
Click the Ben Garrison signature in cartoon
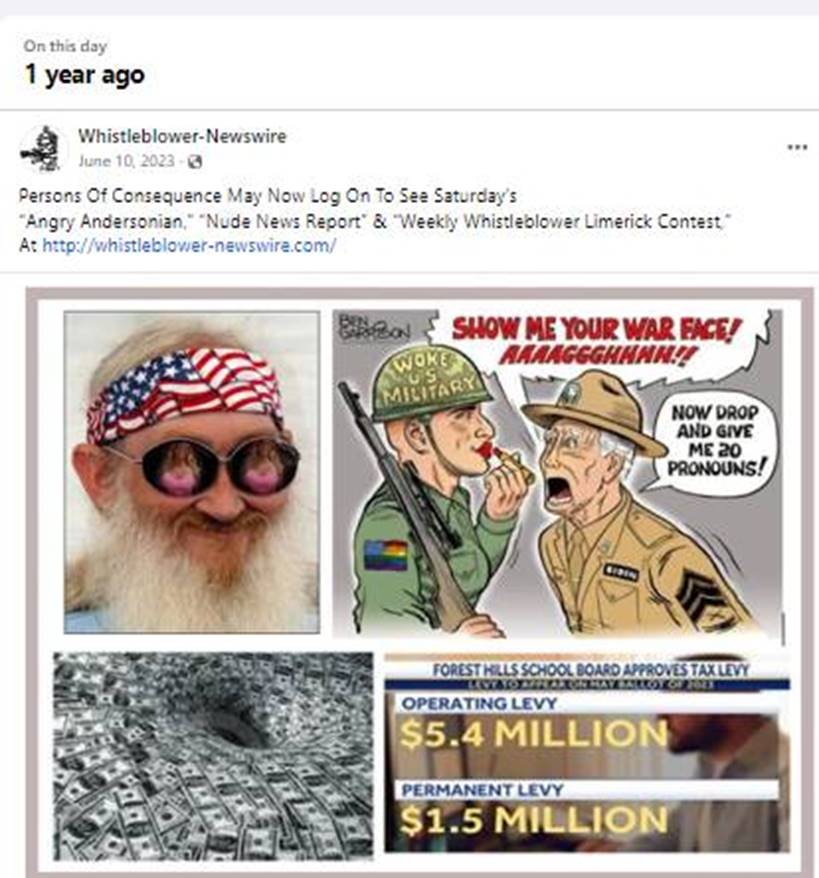(x=373, y=325)
